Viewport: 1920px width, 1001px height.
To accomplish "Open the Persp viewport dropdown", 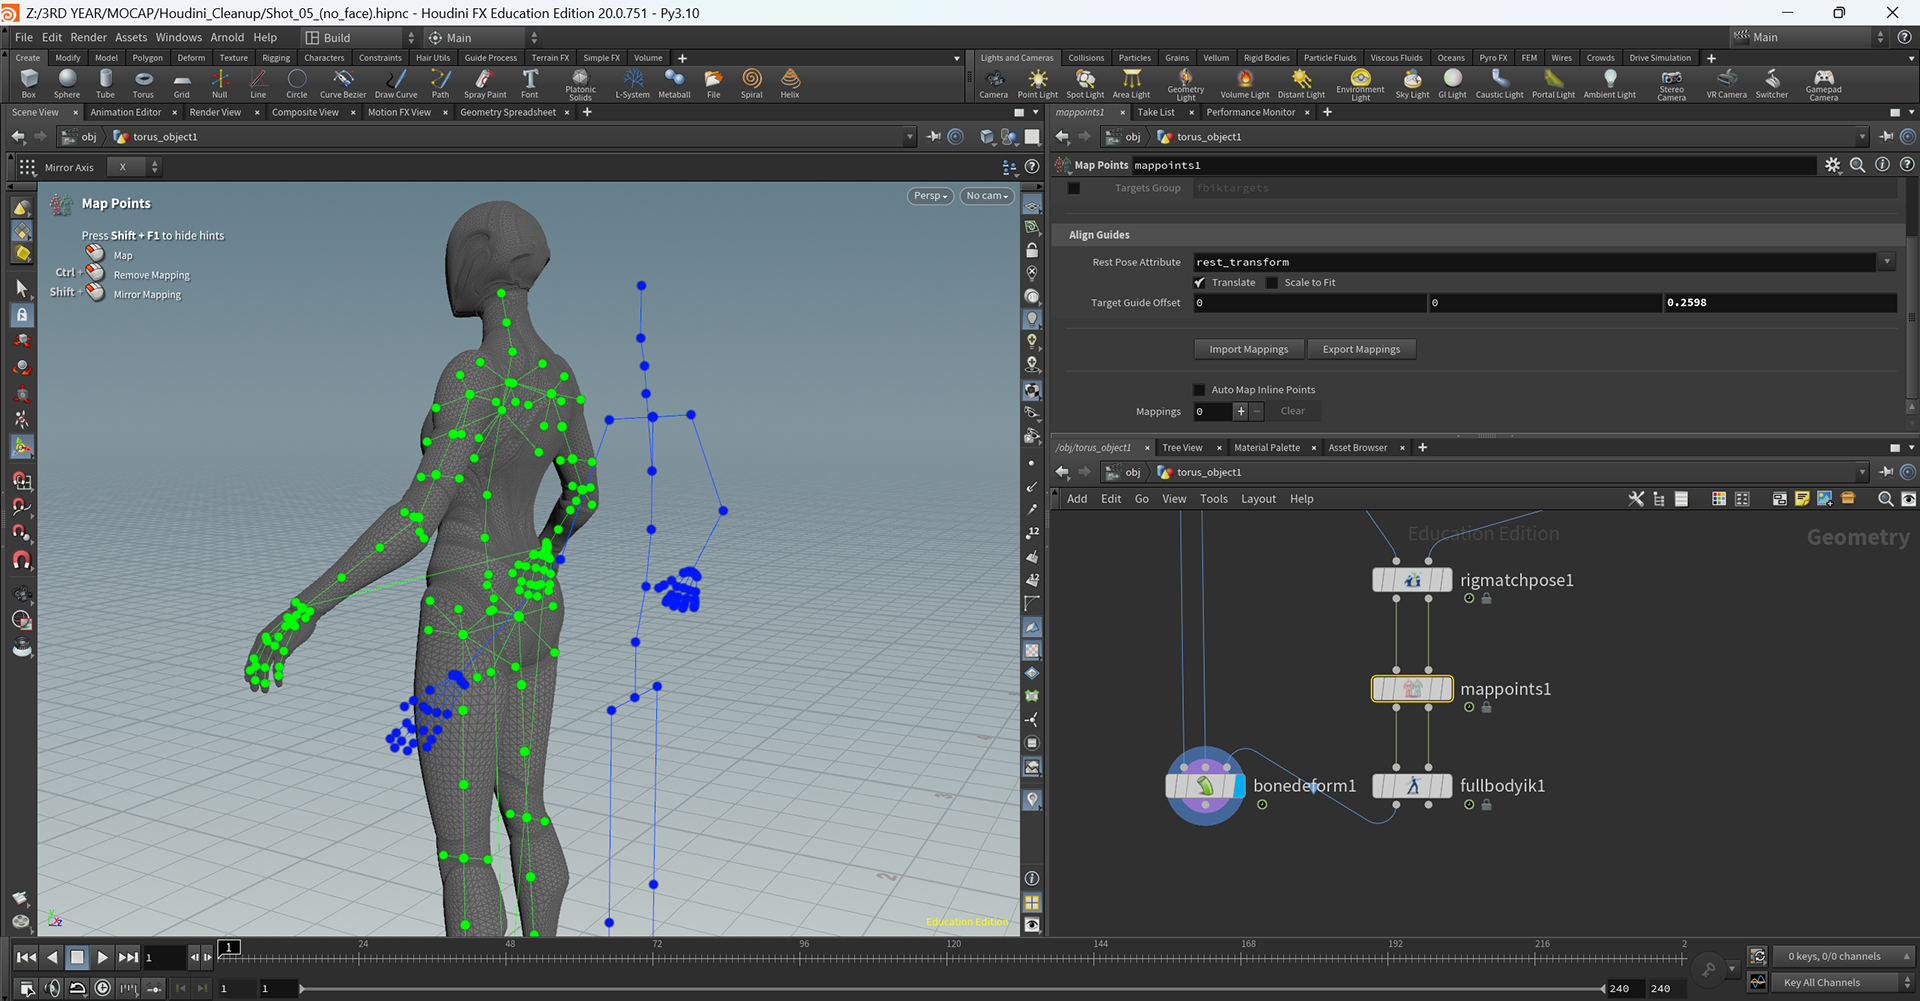I will click(930, 196).
